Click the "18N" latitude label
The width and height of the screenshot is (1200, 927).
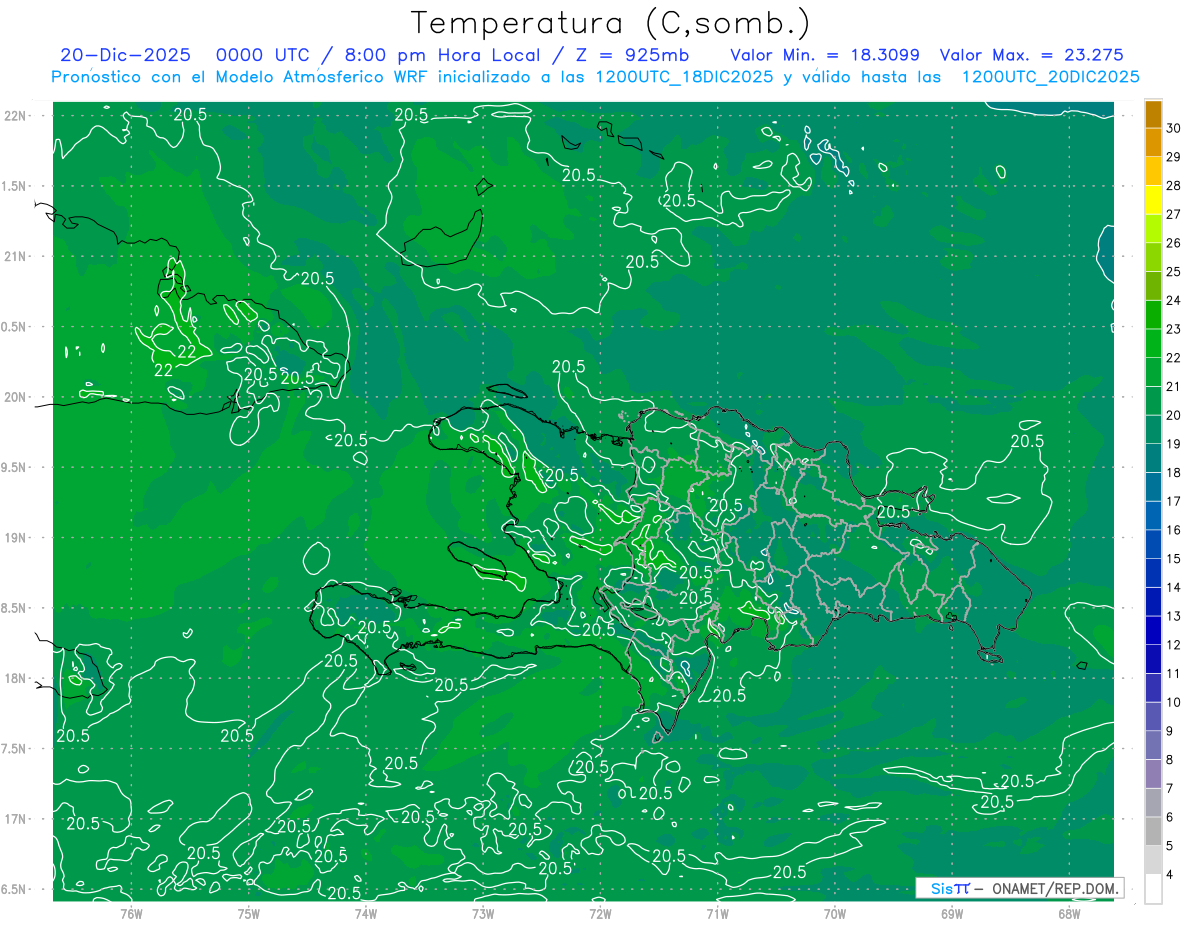[x=15, y=678]
